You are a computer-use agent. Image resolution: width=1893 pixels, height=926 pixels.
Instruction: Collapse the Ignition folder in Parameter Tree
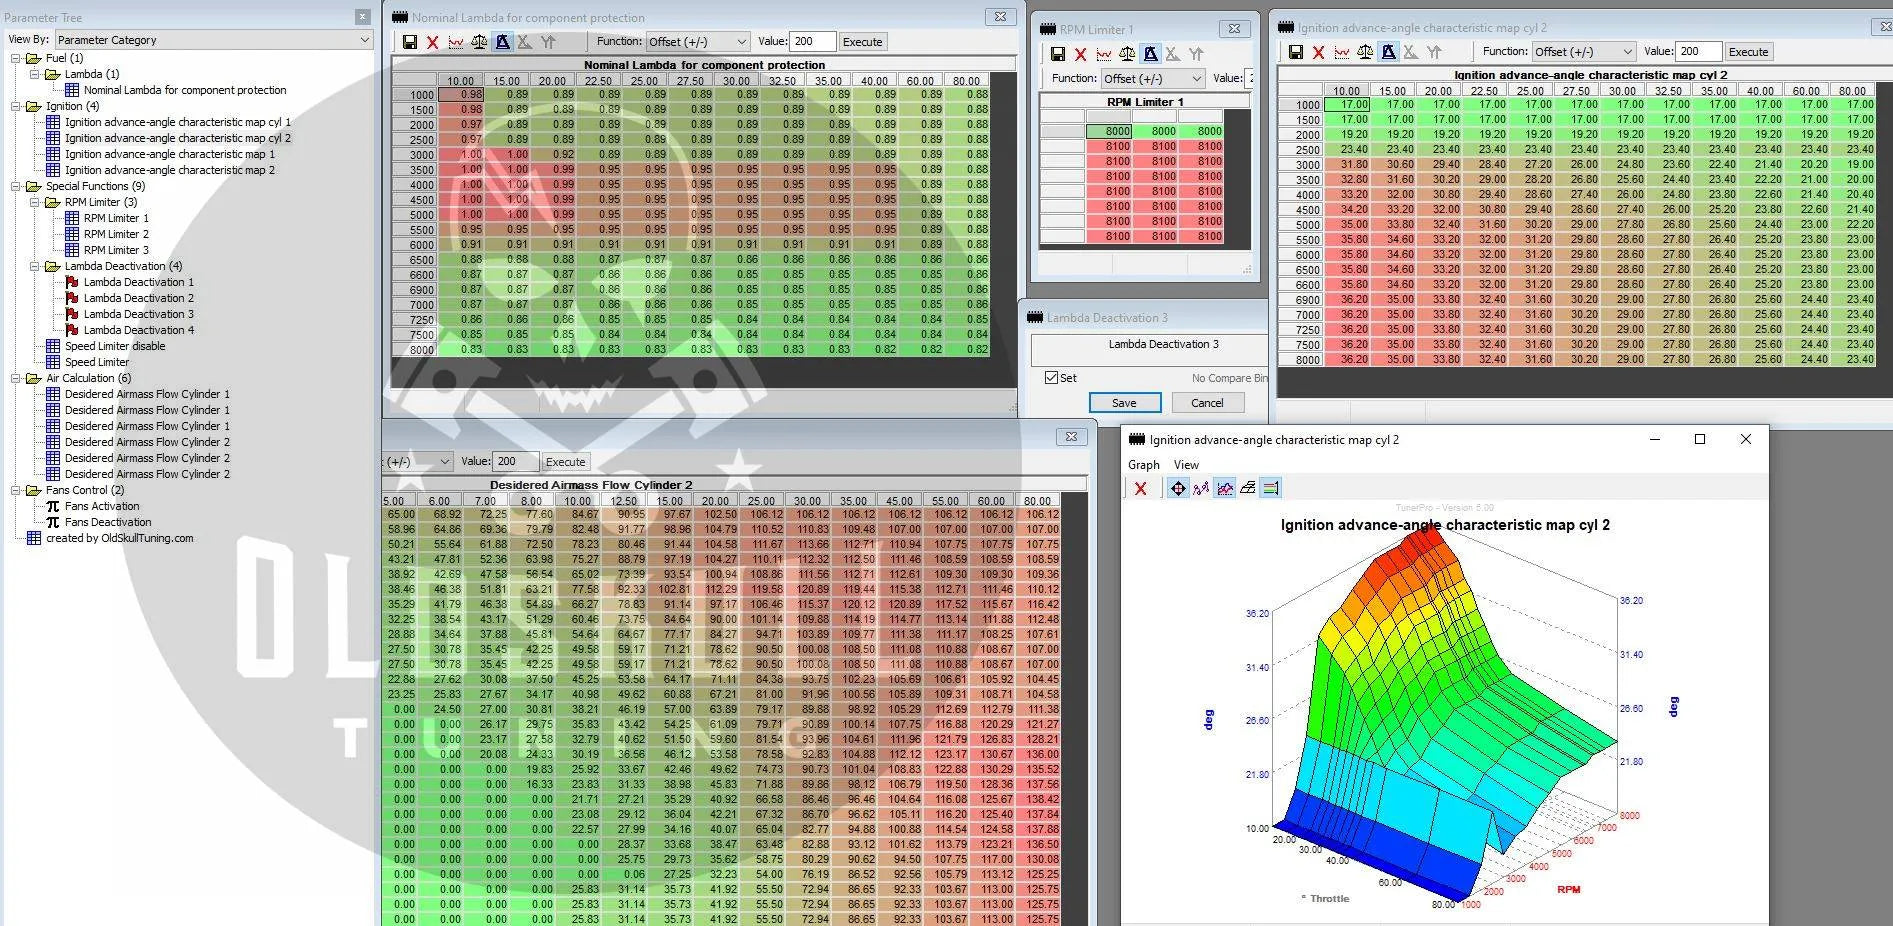coord(17,106)
